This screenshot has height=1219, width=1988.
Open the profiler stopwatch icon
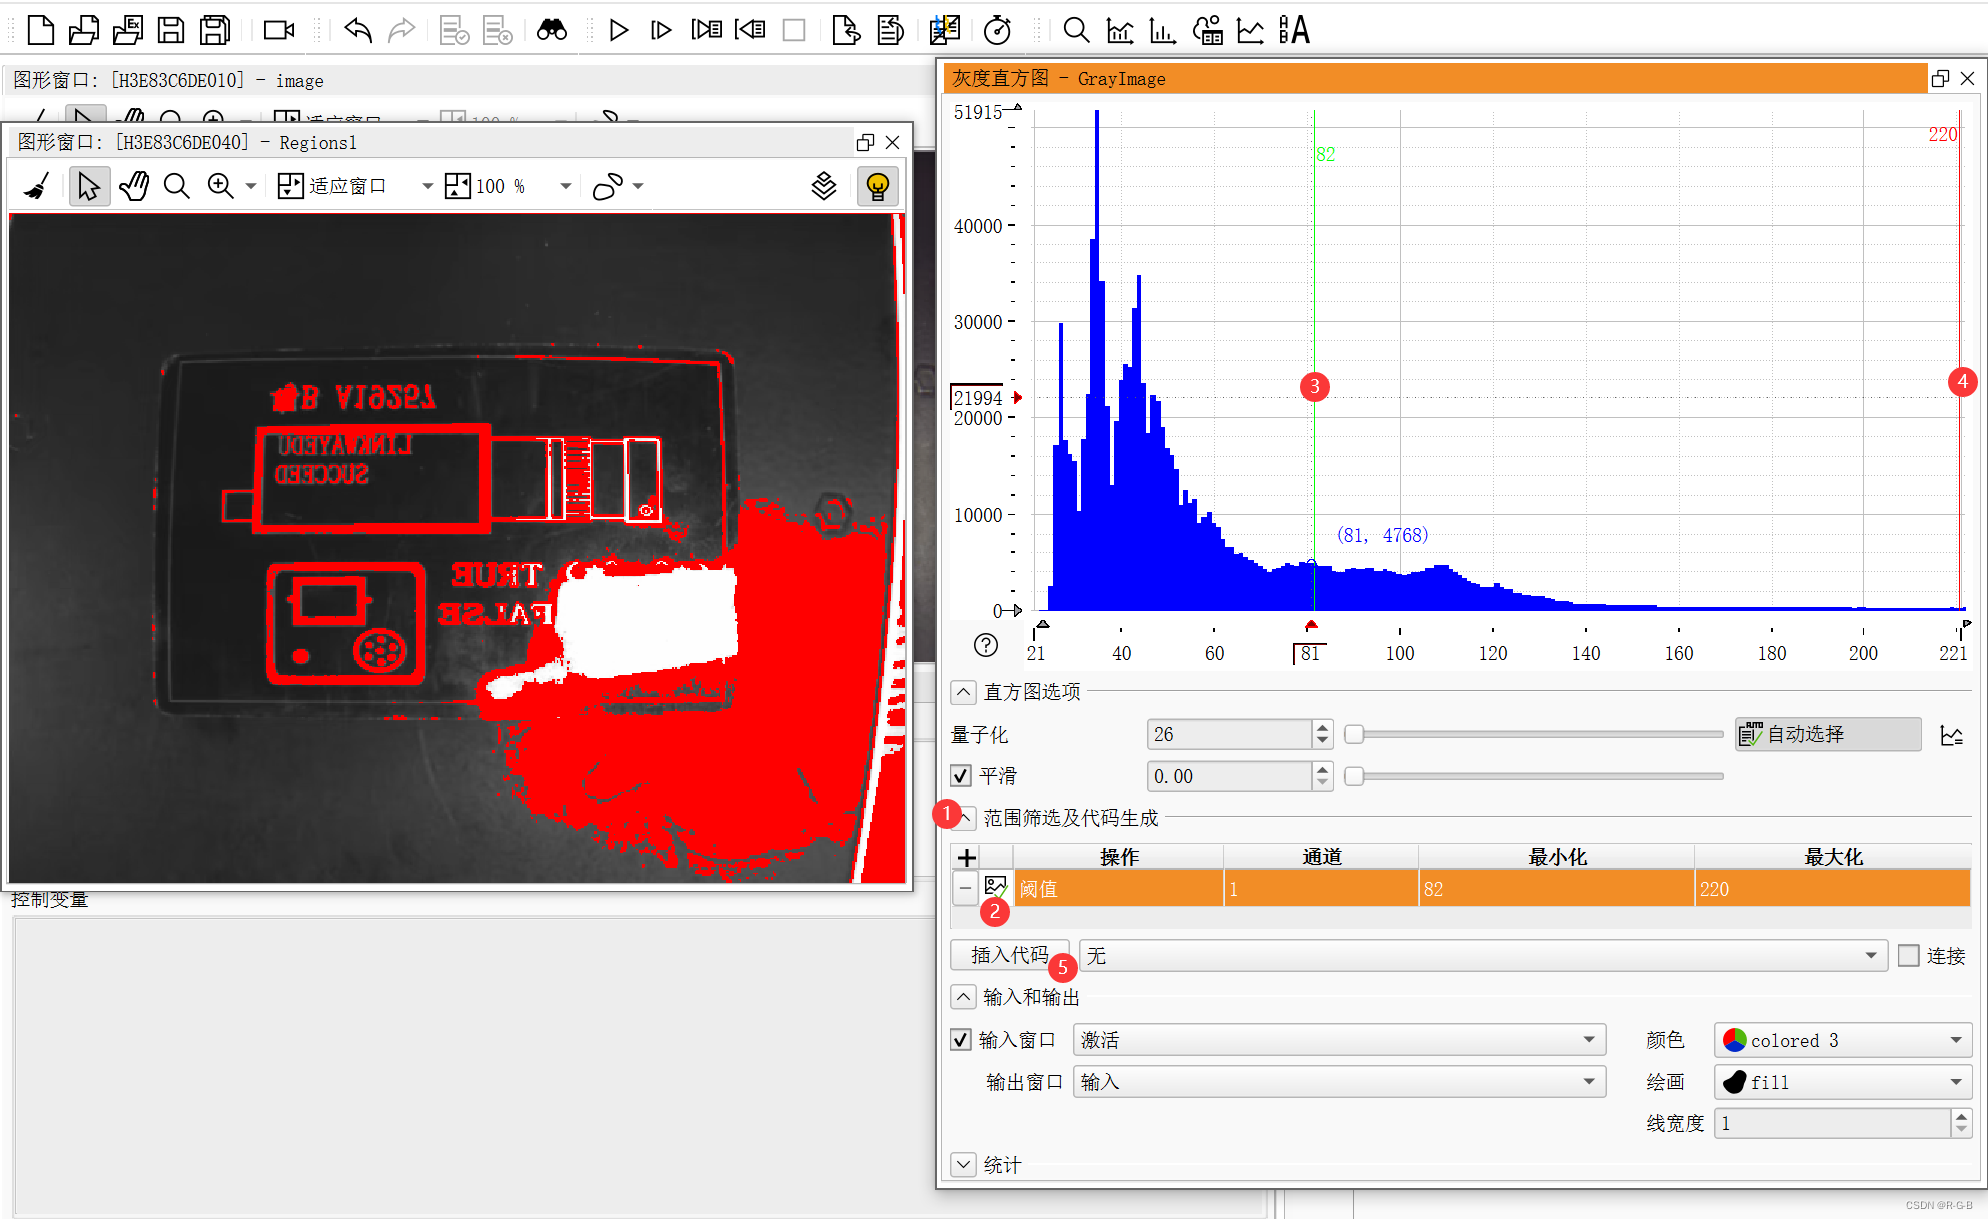pyautogui.click(x=997, y=30)
